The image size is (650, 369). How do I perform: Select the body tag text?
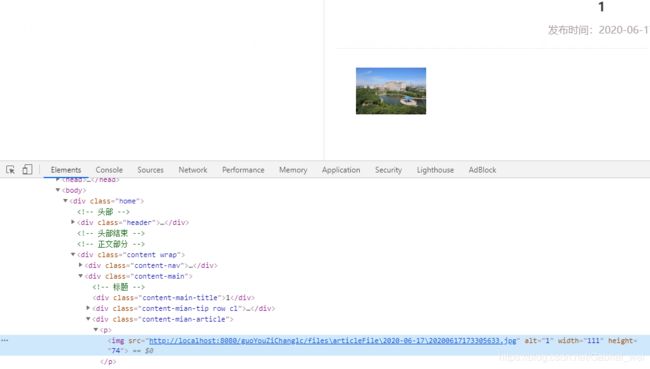pos(74,190)
